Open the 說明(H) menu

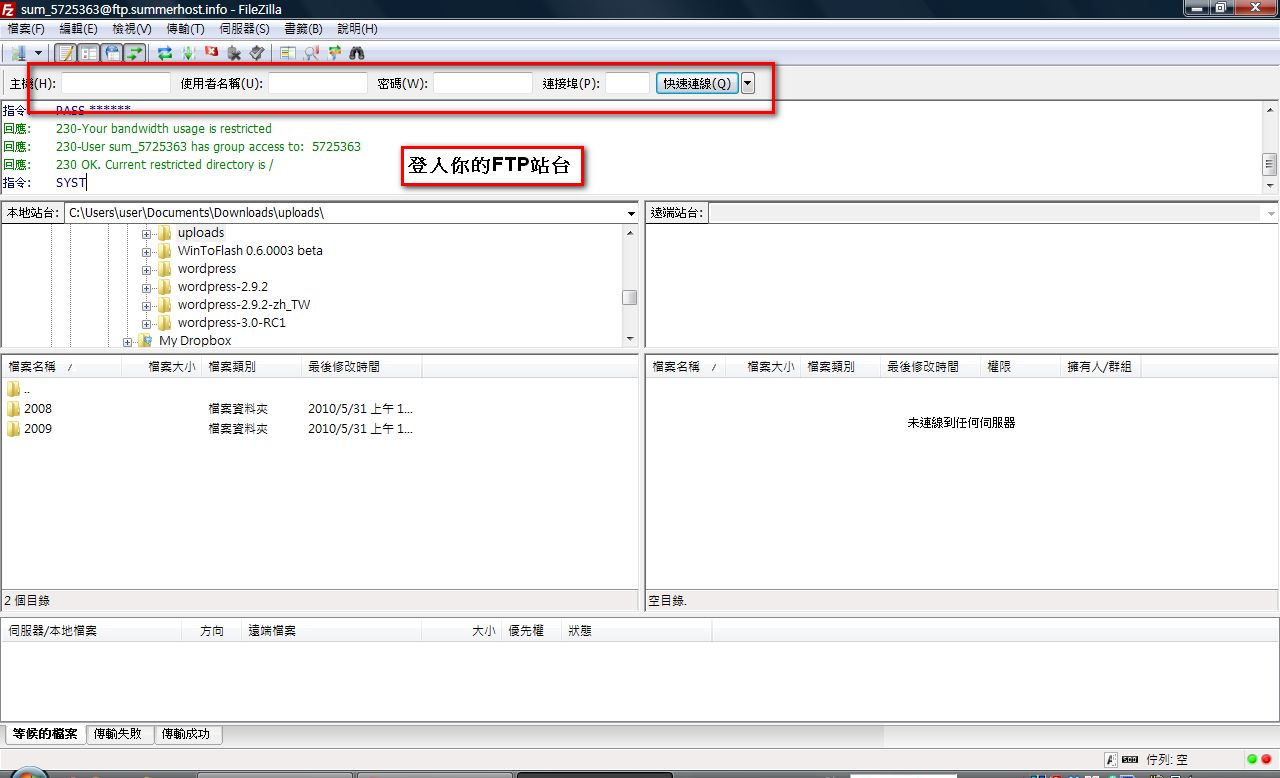coord(357,29)
